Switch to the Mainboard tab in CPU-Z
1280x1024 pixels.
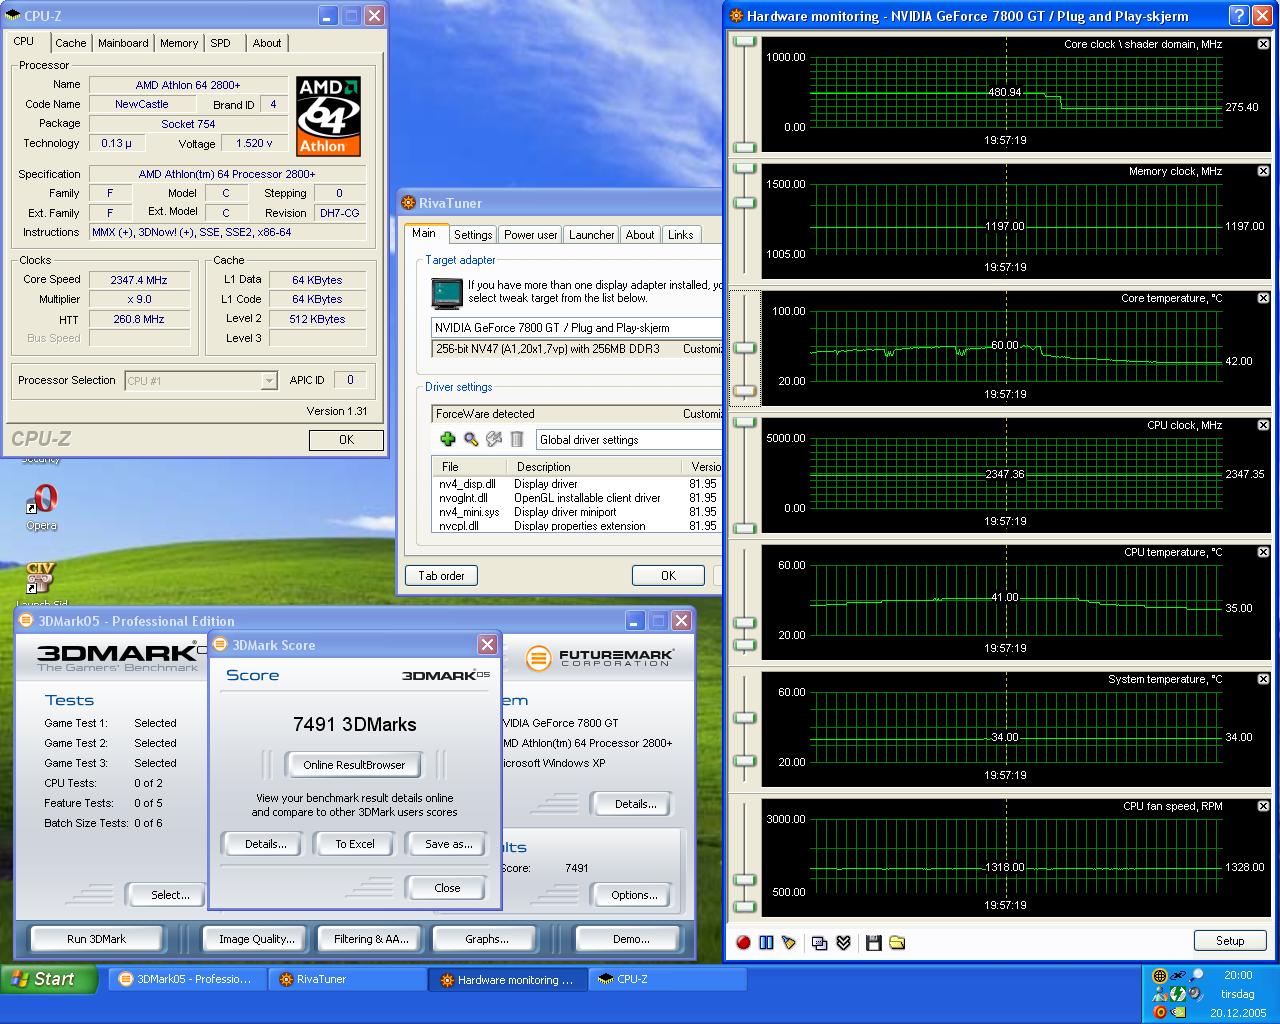(x=123, y=43)
